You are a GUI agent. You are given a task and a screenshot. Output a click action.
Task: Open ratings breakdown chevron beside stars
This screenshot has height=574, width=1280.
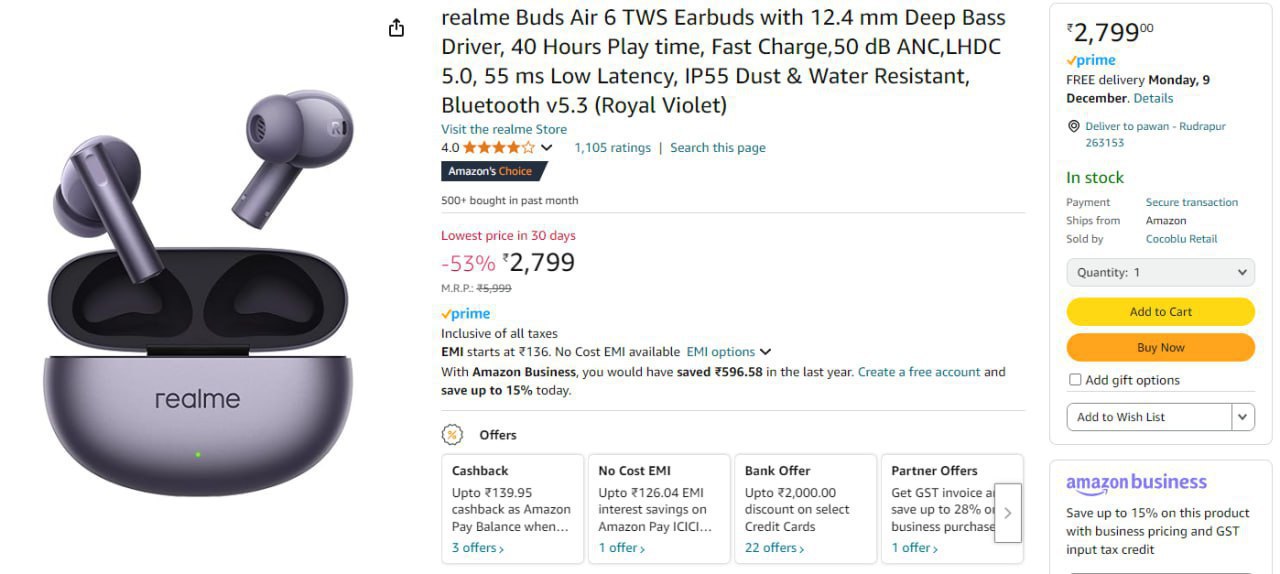click(x=546, y=148)
